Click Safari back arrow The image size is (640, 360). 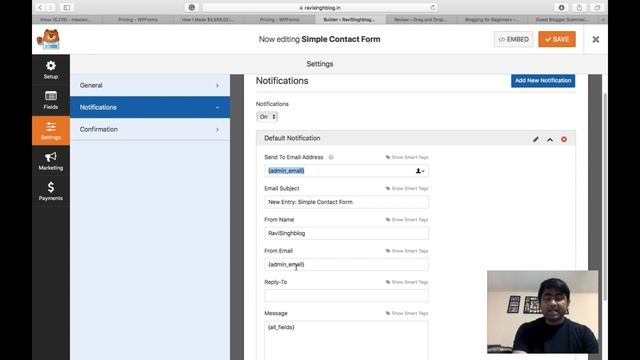[x=40, y=7]
